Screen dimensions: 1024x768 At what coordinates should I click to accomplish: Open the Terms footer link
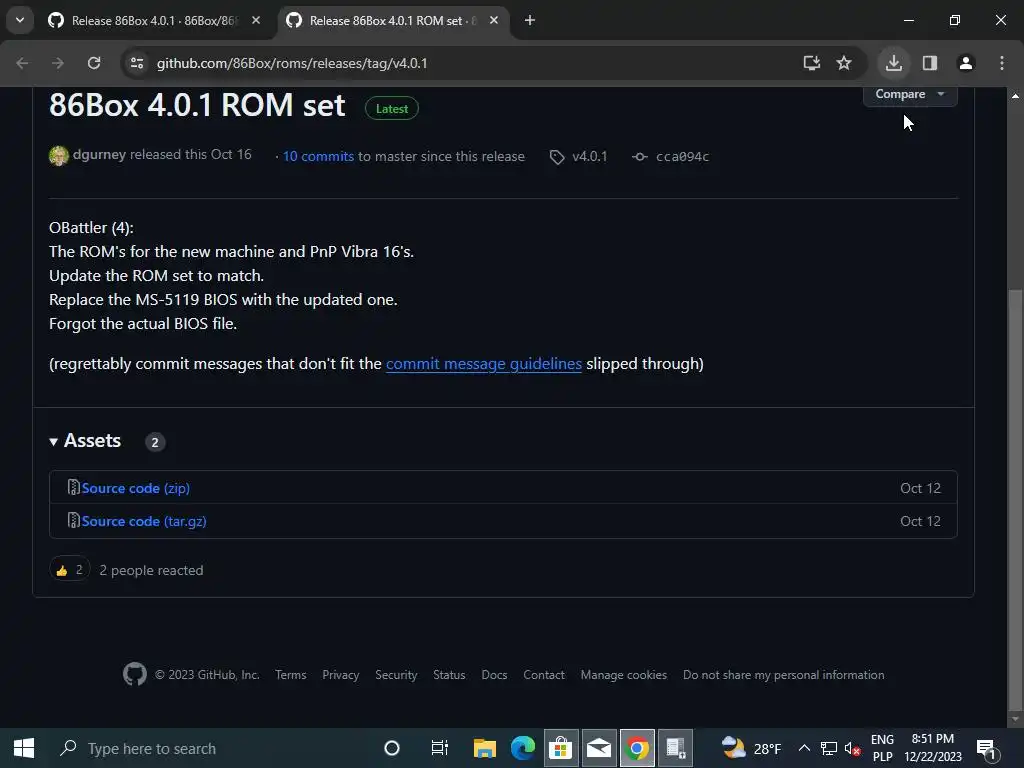pos(291,675)
